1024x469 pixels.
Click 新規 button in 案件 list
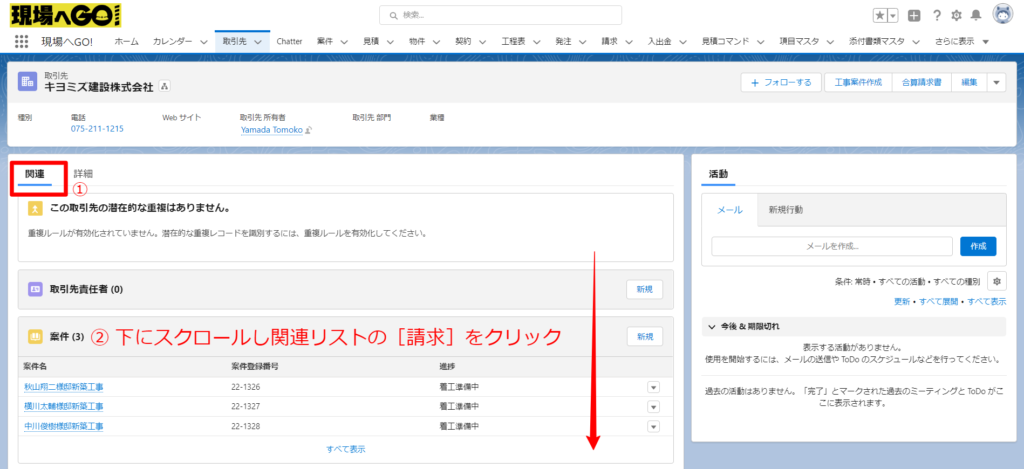(645, 336)
